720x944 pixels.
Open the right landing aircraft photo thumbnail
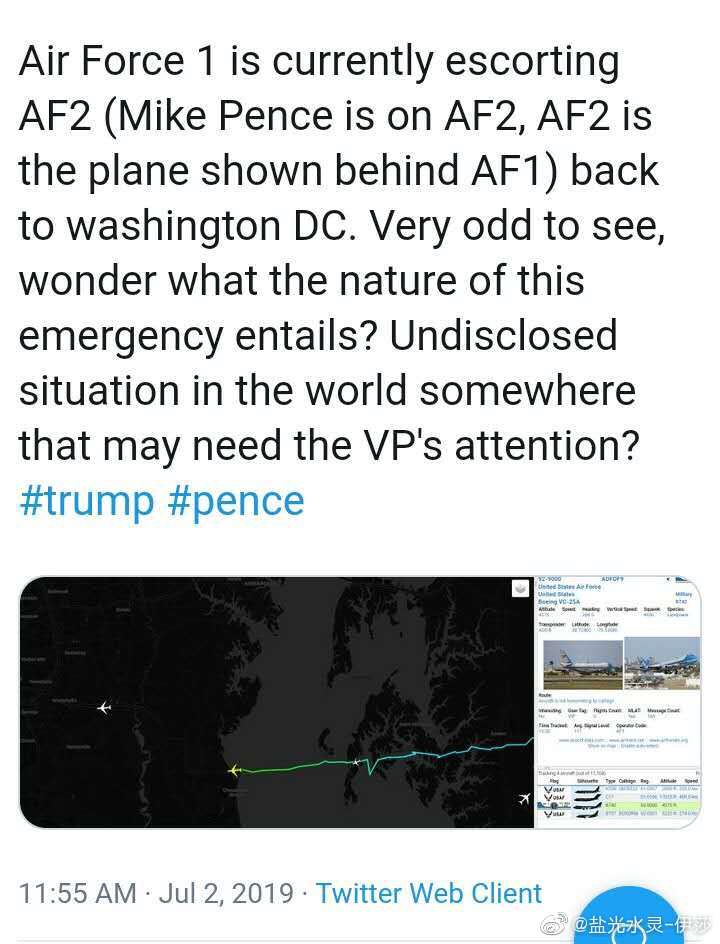tap(662, 665)
